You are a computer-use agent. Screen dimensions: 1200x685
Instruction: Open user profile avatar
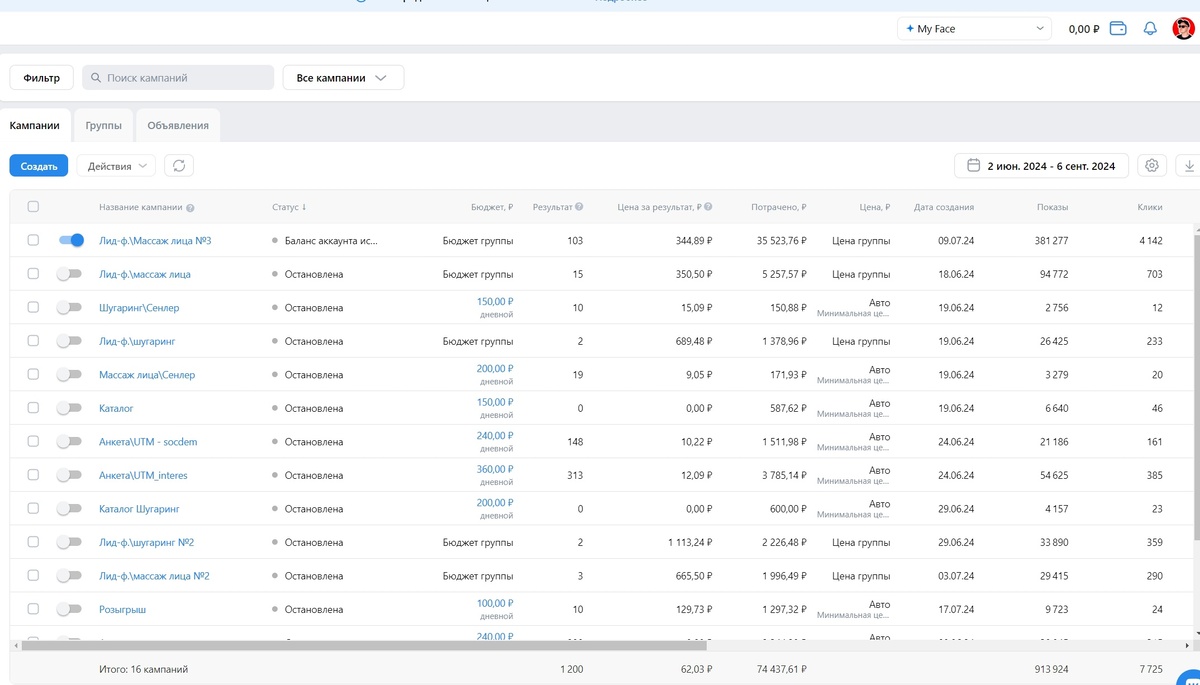(1183, 29)
